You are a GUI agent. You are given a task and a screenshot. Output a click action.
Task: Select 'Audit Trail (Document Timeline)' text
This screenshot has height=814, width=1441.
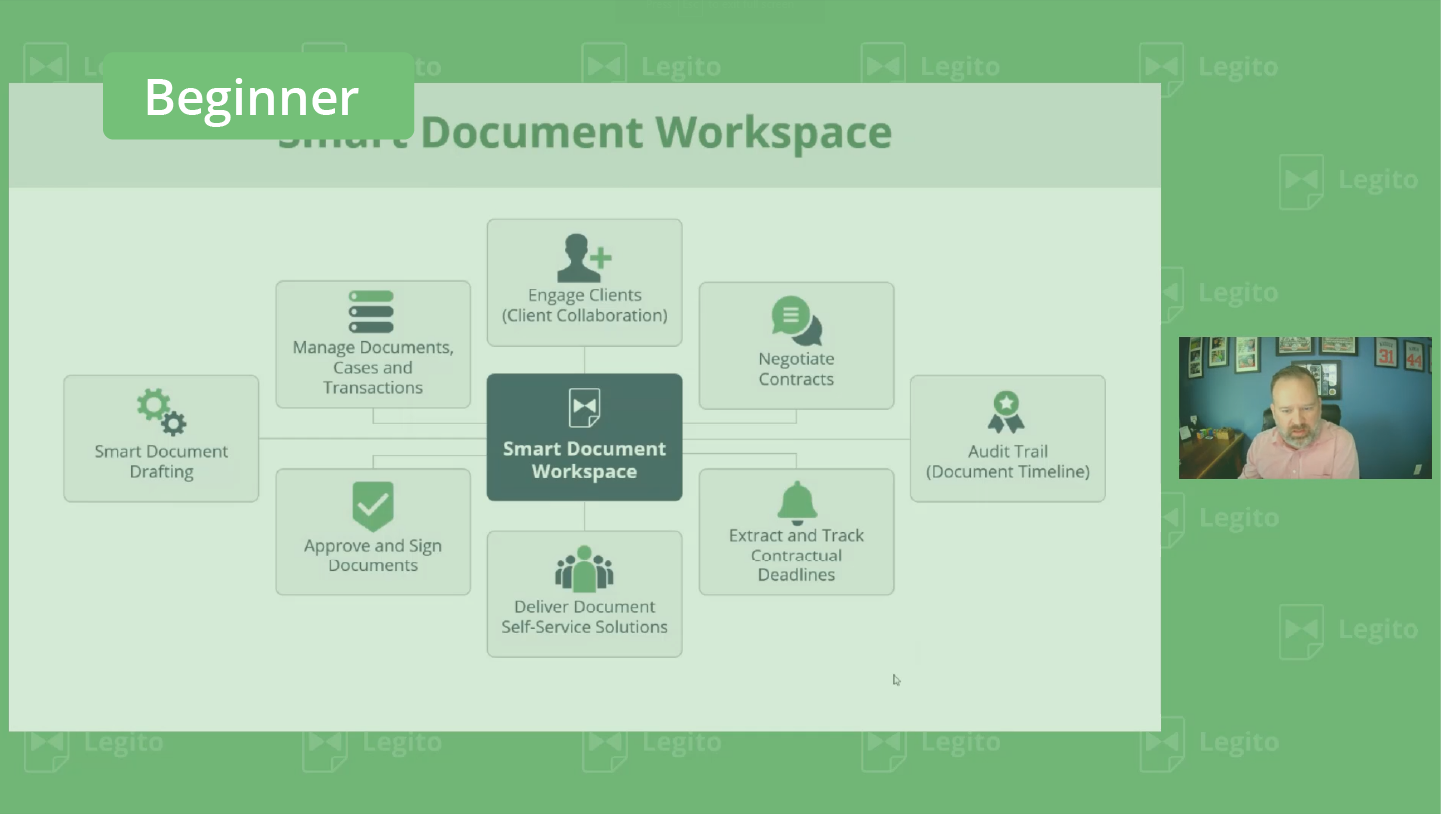point(1008,461)
